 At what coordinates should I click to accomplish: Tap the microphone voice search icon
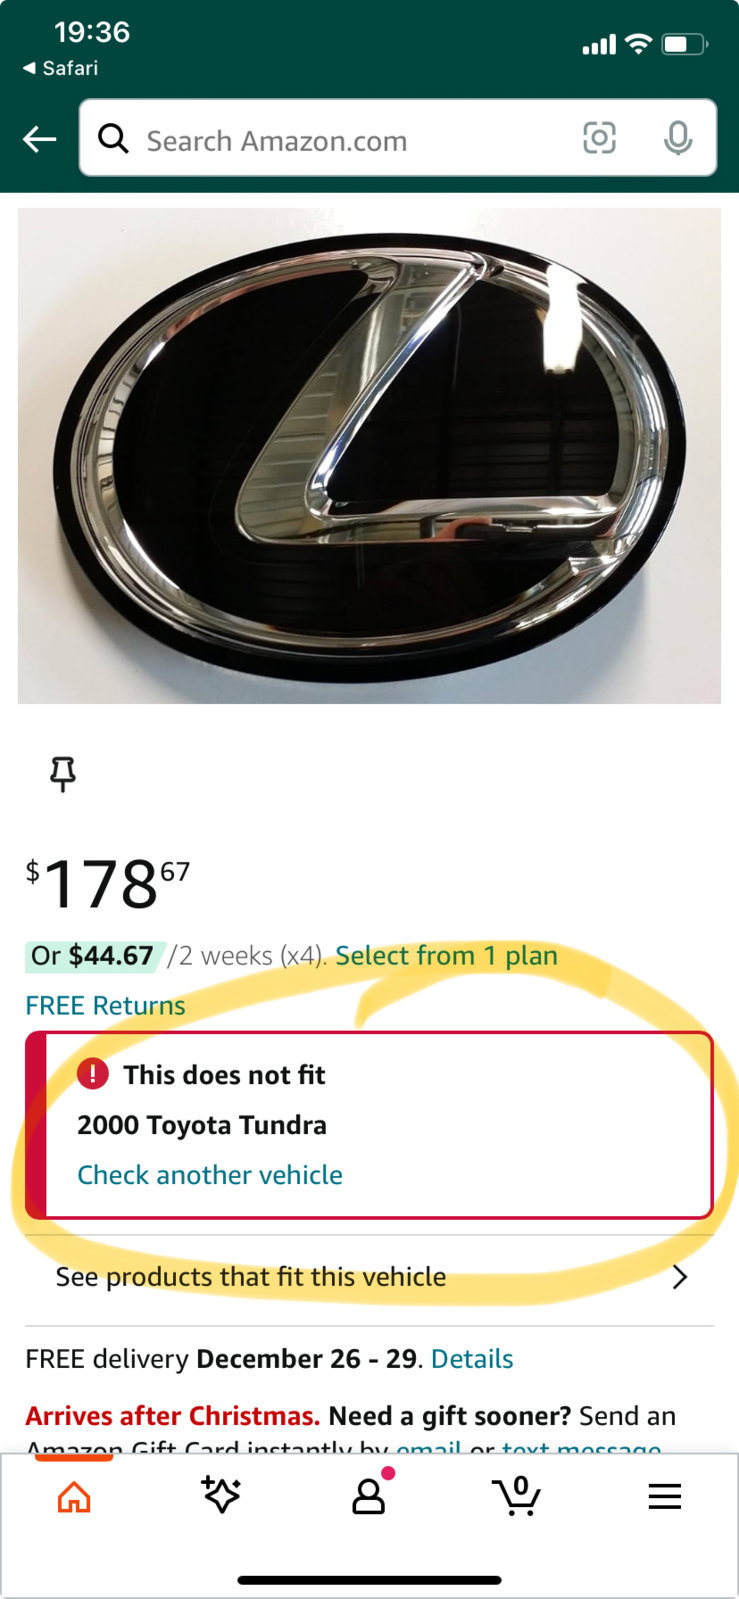click(678, 138)
